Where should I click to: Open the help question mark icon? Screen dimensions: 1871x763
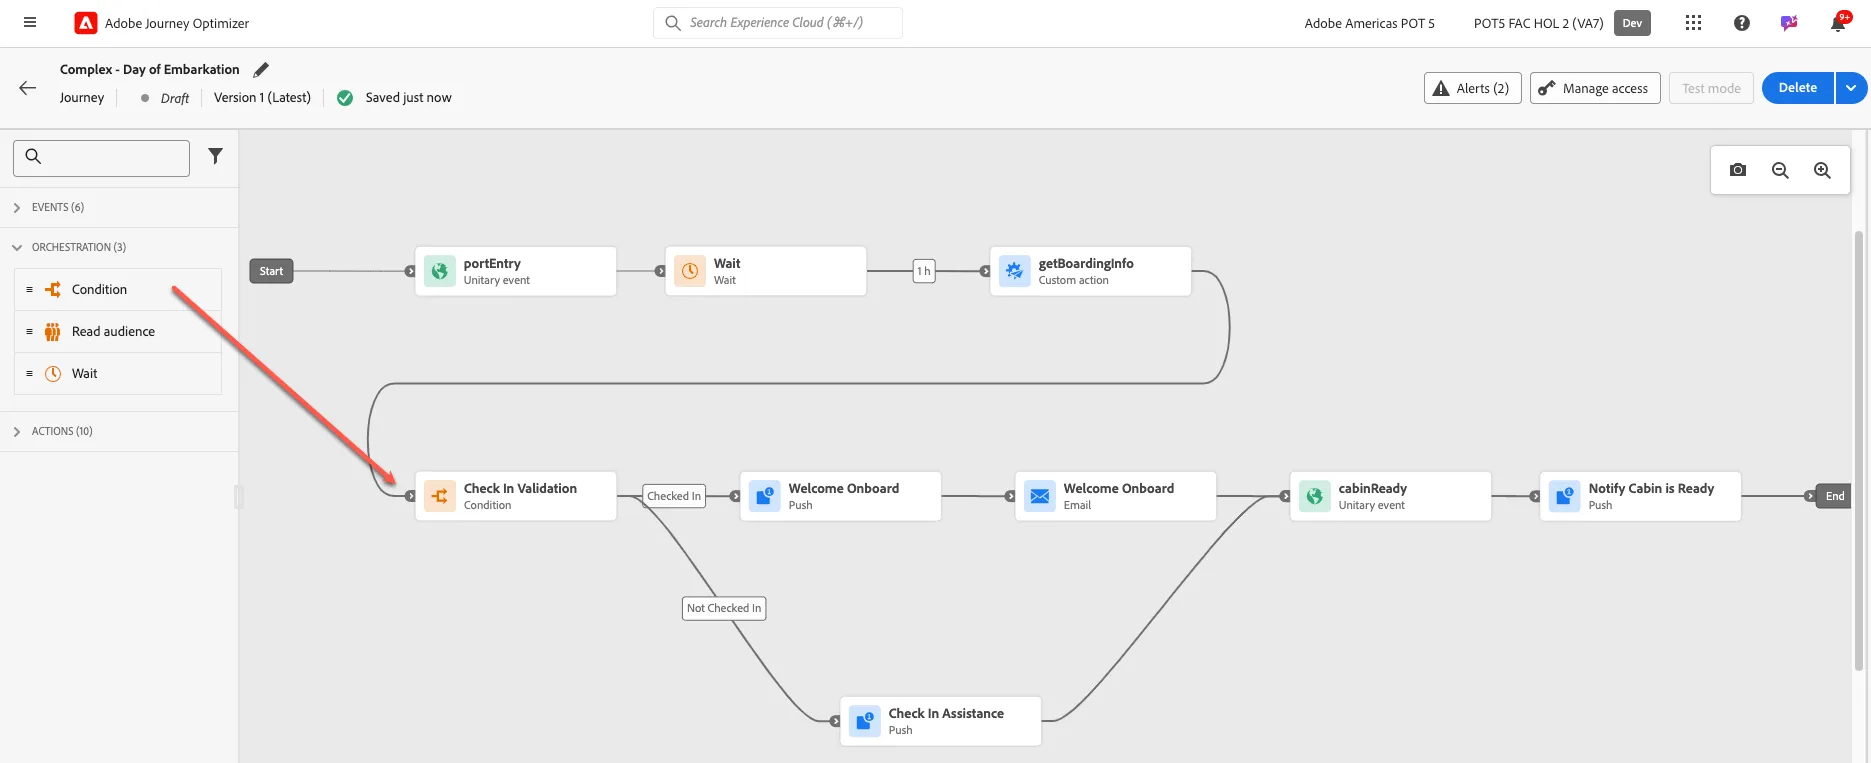click(x=1742, y=23)
